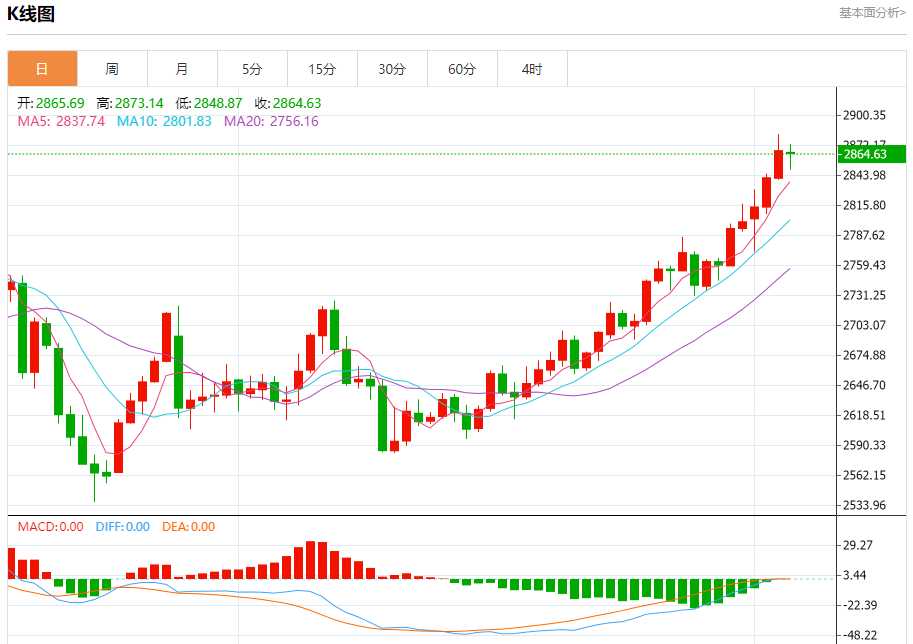Open the 60分 interval tab
Image resolution: width=913 pixels, height=644 pixels.
(462, 69)
